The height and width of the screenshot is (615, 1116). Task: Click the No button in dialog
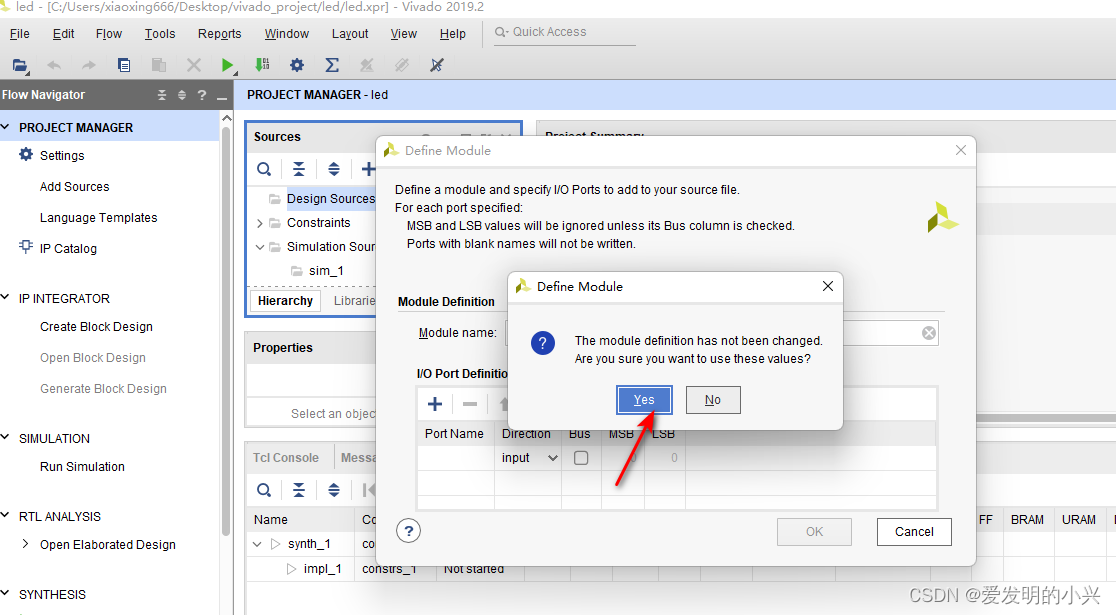713,400
